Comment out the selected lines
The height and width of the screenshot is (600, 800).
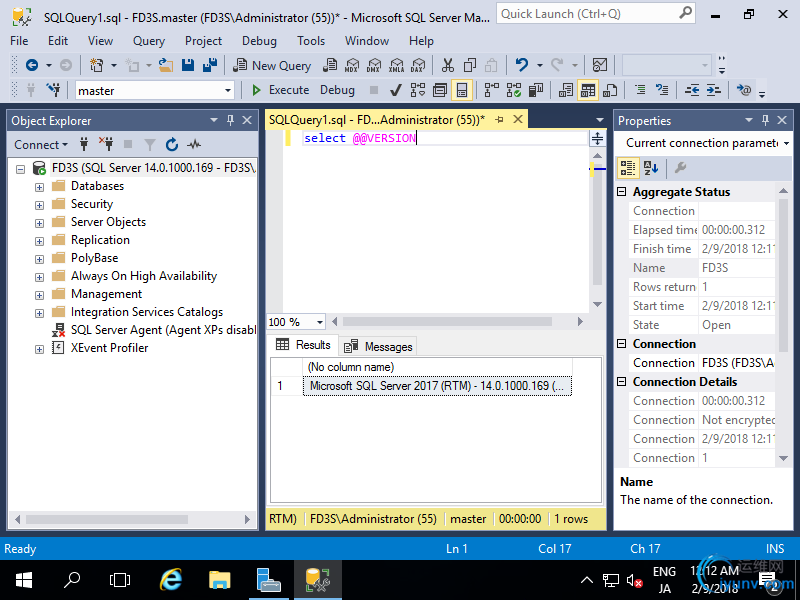click(640, 90)
